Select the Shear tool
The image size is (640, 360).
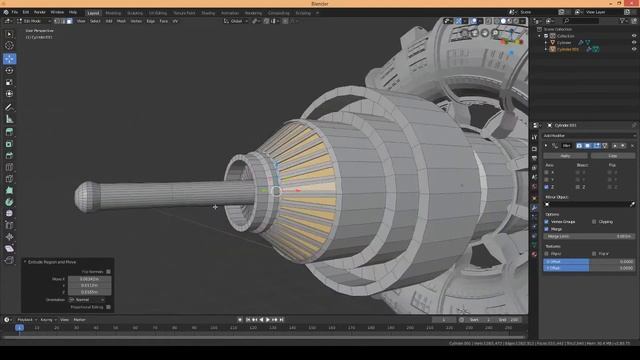9,249
